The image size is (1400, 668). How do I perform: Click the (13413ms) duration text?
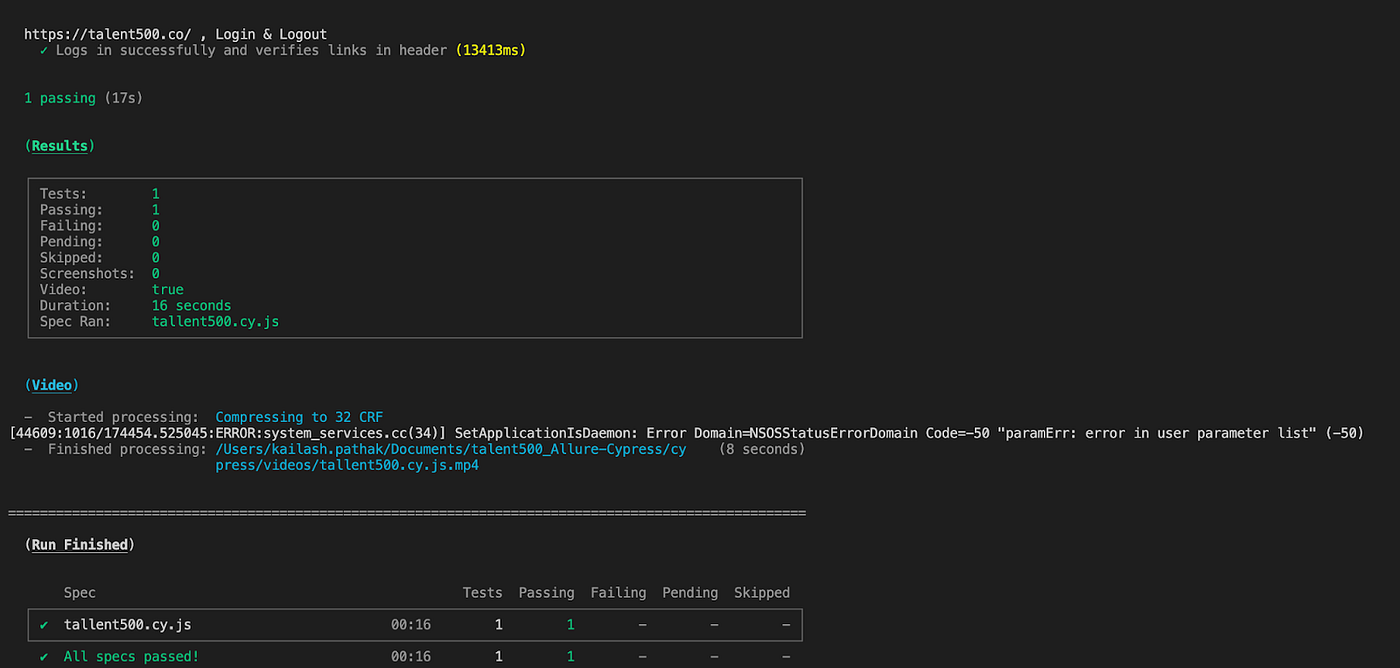point(491,50)
